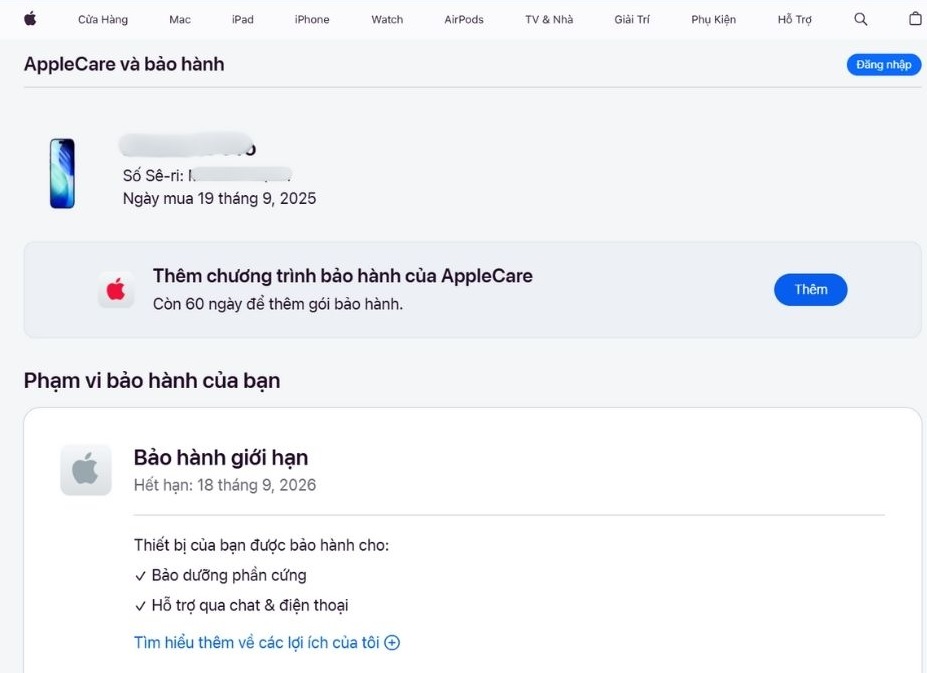
Task: Open the search icon
Action: pyautogui.click(x=860, y=18)
